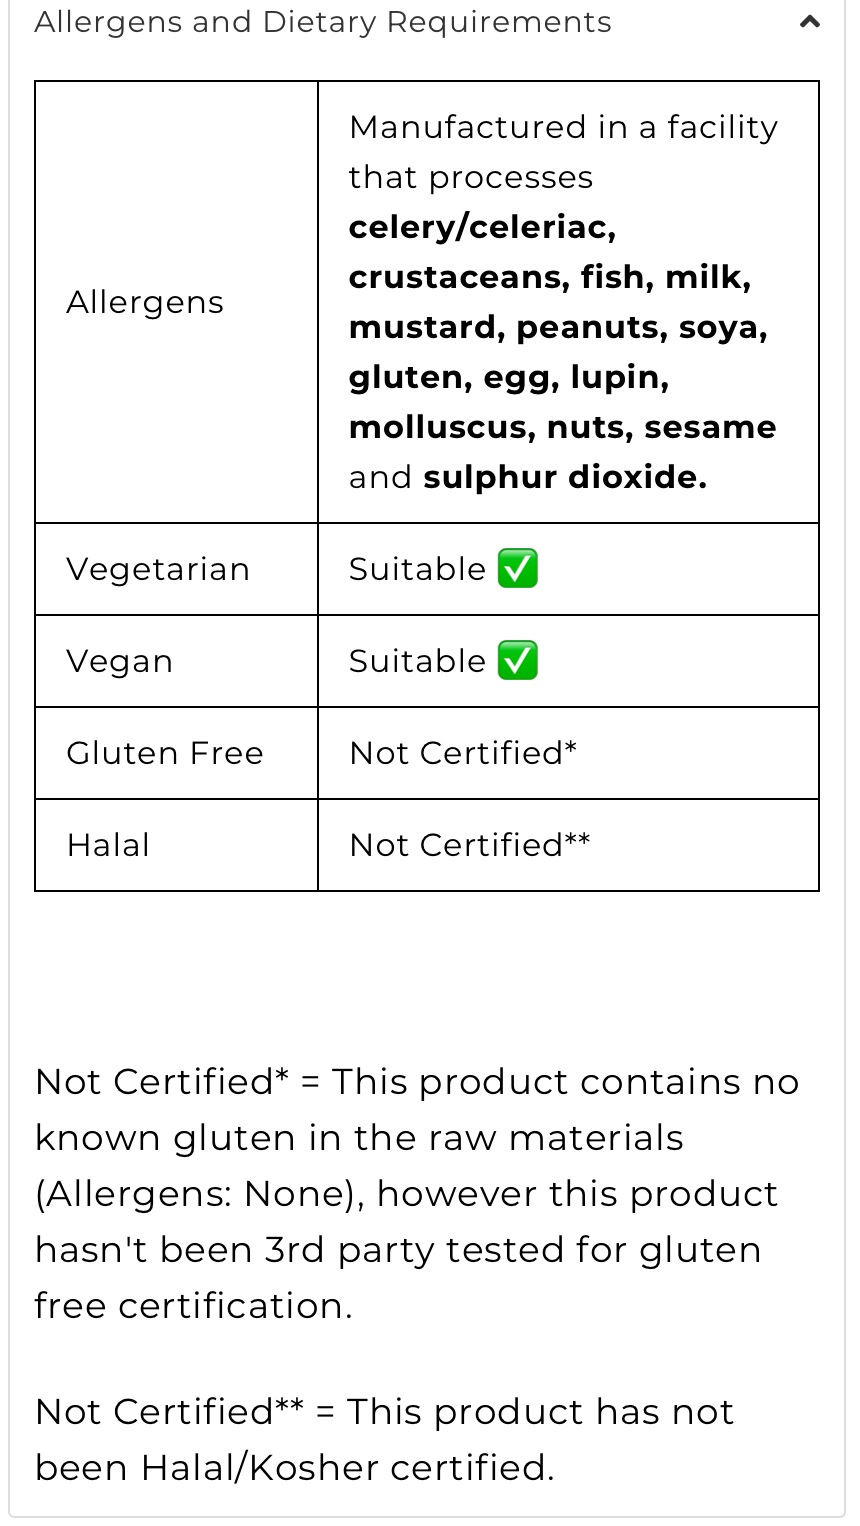
Task: Click 'Manufactured in a facility' text
Action: pyautogui.click(x=563, y=127)
